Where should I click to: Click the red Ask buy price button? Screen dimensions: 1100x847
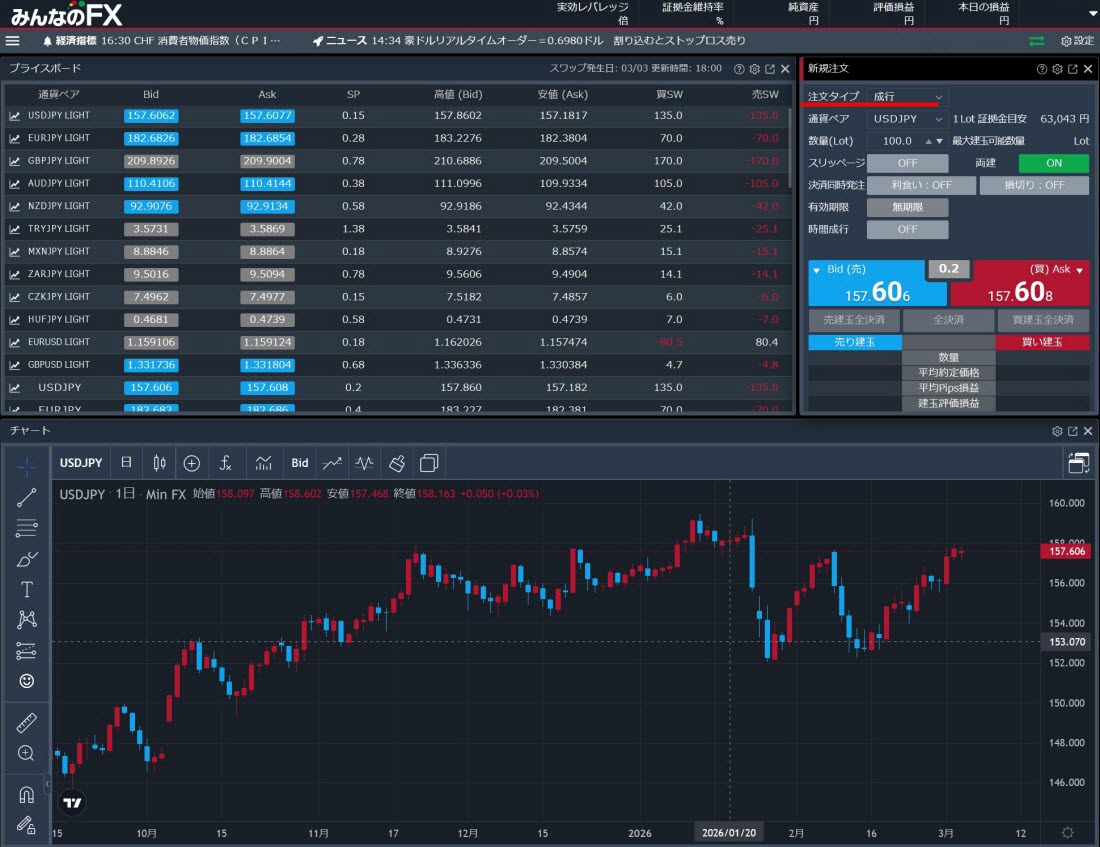[1019, 283]
